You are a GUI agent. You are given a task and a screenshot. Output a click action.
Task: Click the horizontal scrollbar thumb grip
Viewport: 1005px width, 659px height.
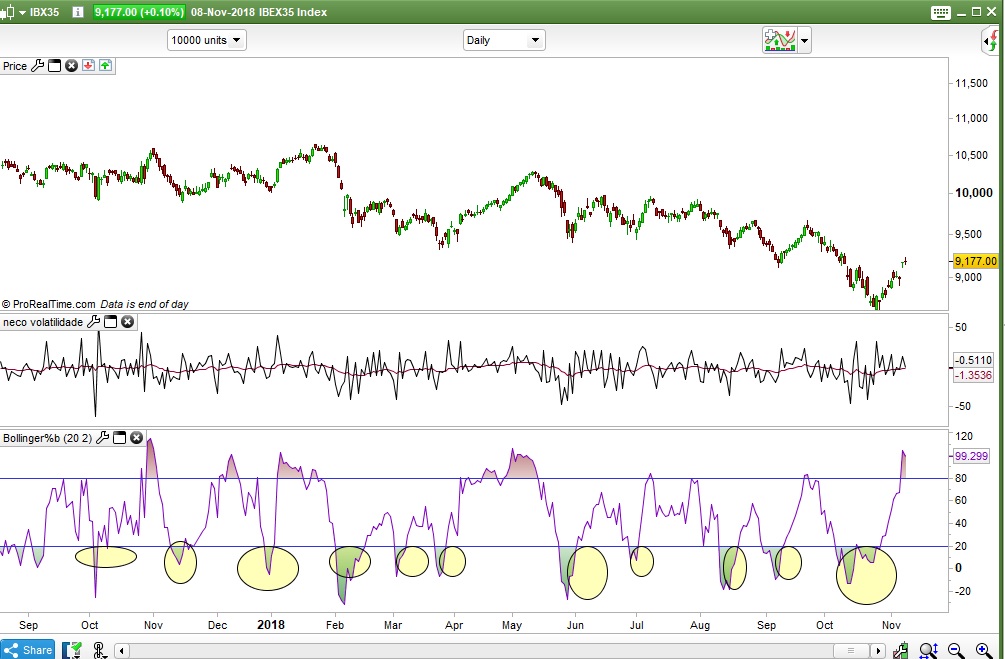click(851, 651)
